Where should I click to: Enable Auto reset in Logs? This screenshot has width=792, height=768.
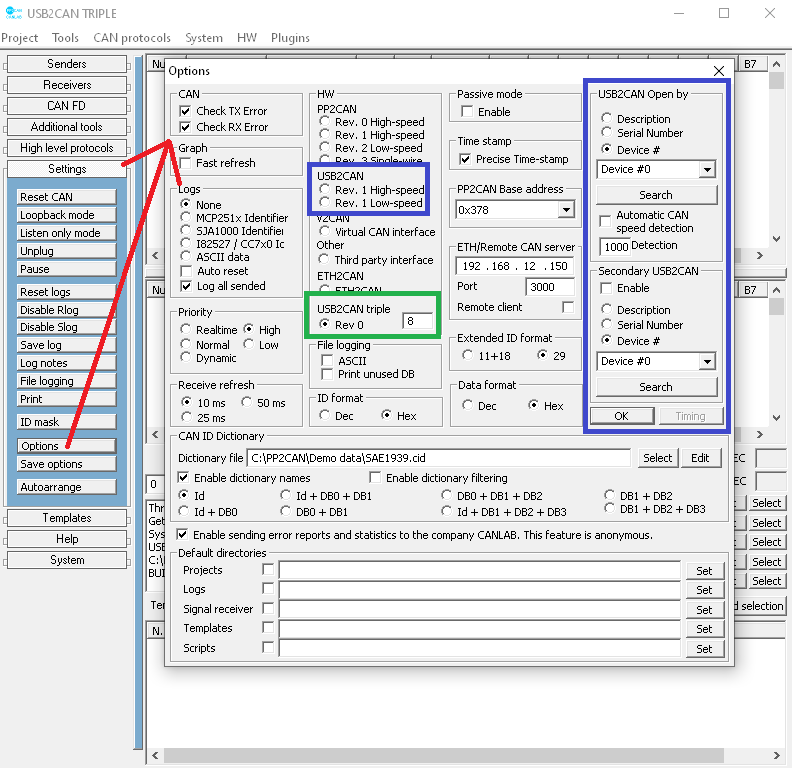click(186, 271)
